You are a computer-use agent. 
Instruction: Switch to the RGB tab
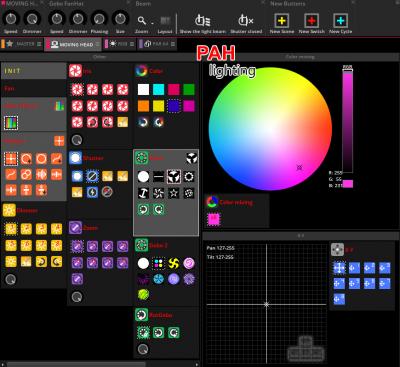120,44
